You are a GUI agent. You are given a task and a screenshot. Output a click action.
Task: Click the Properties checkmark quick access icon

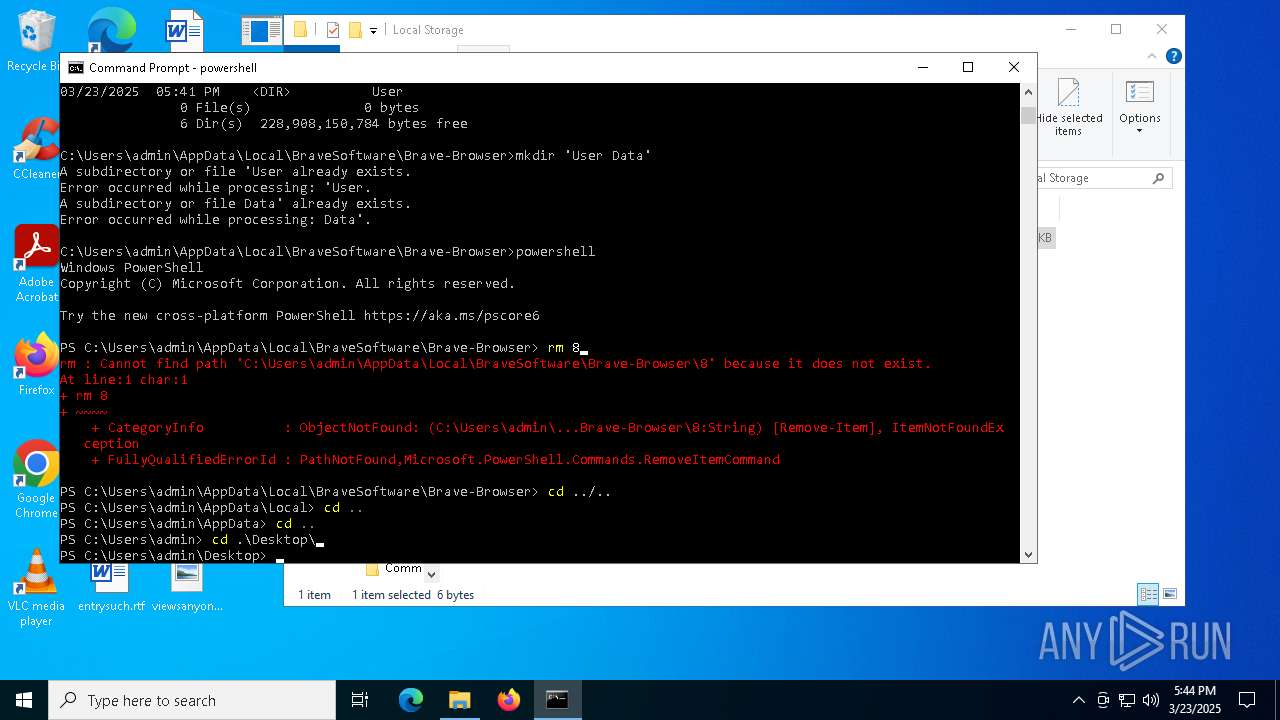coord(333,30)
